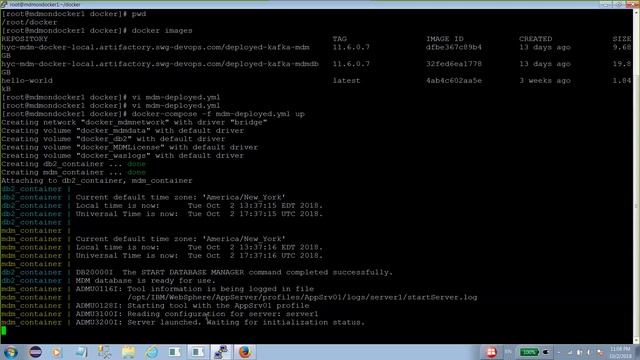Open the Windows Start menu orb

click(10, 352)
